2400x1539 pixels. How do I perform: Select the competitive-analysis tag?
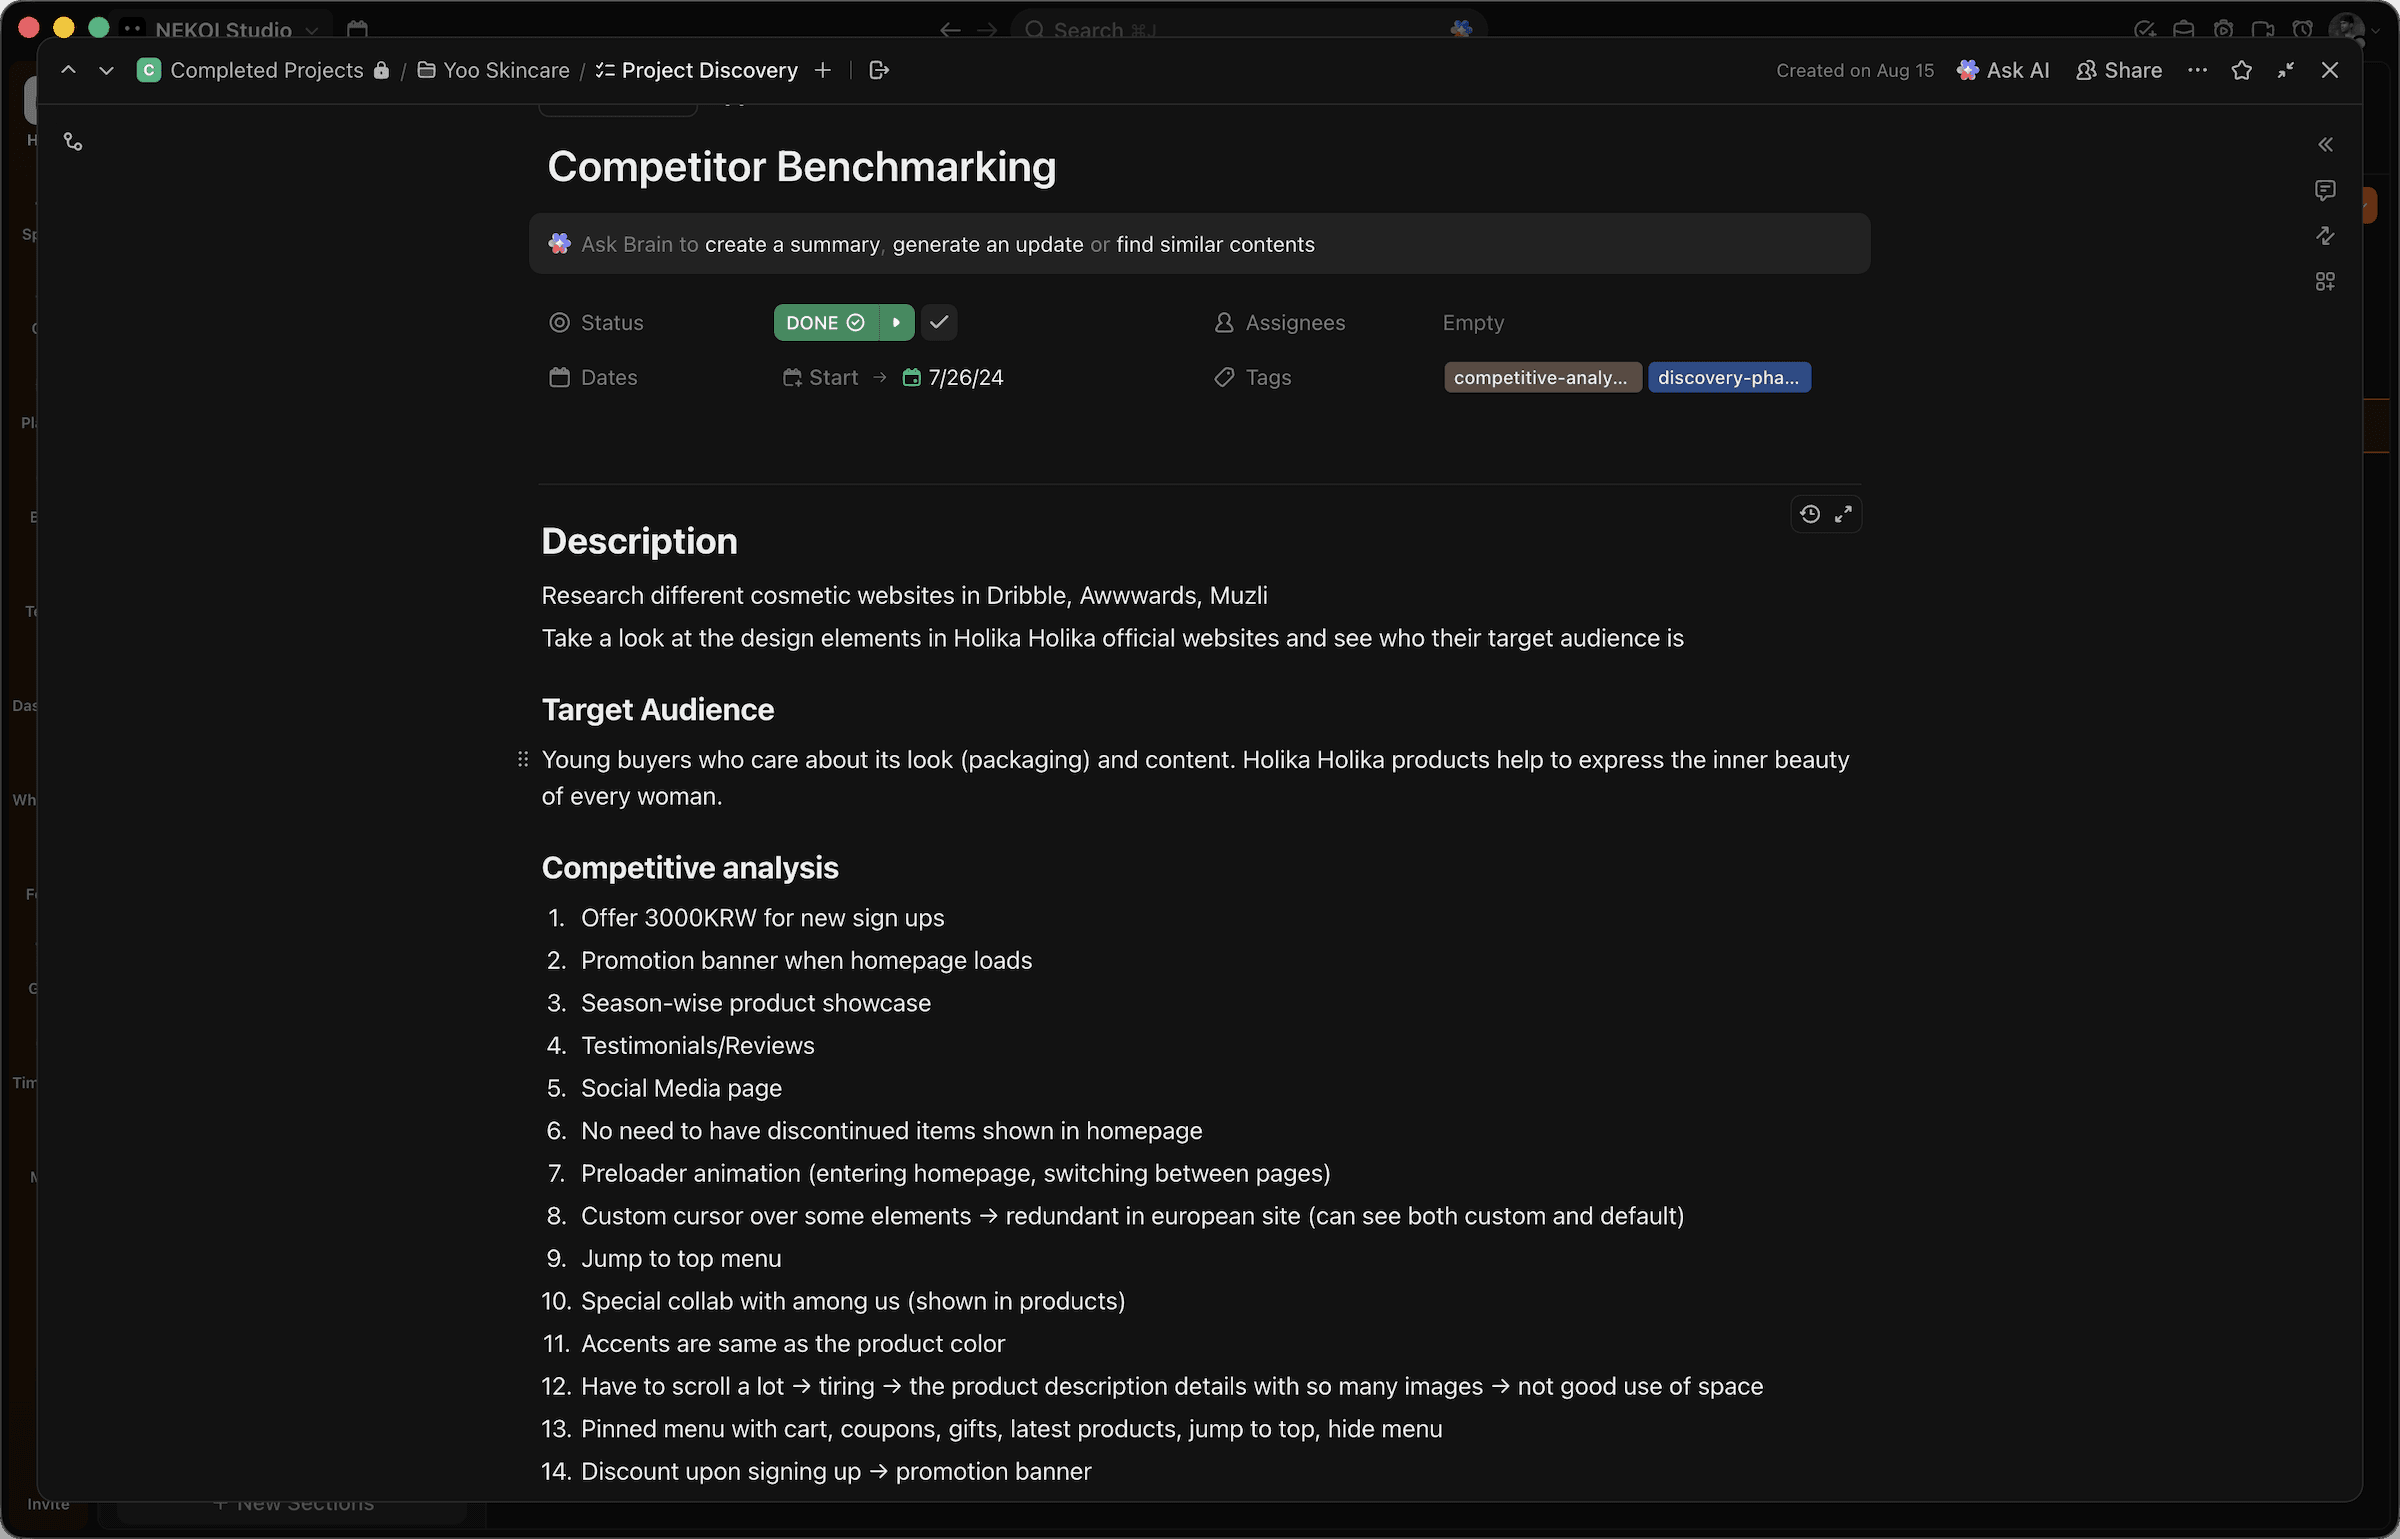click(x=1542, y=378)
